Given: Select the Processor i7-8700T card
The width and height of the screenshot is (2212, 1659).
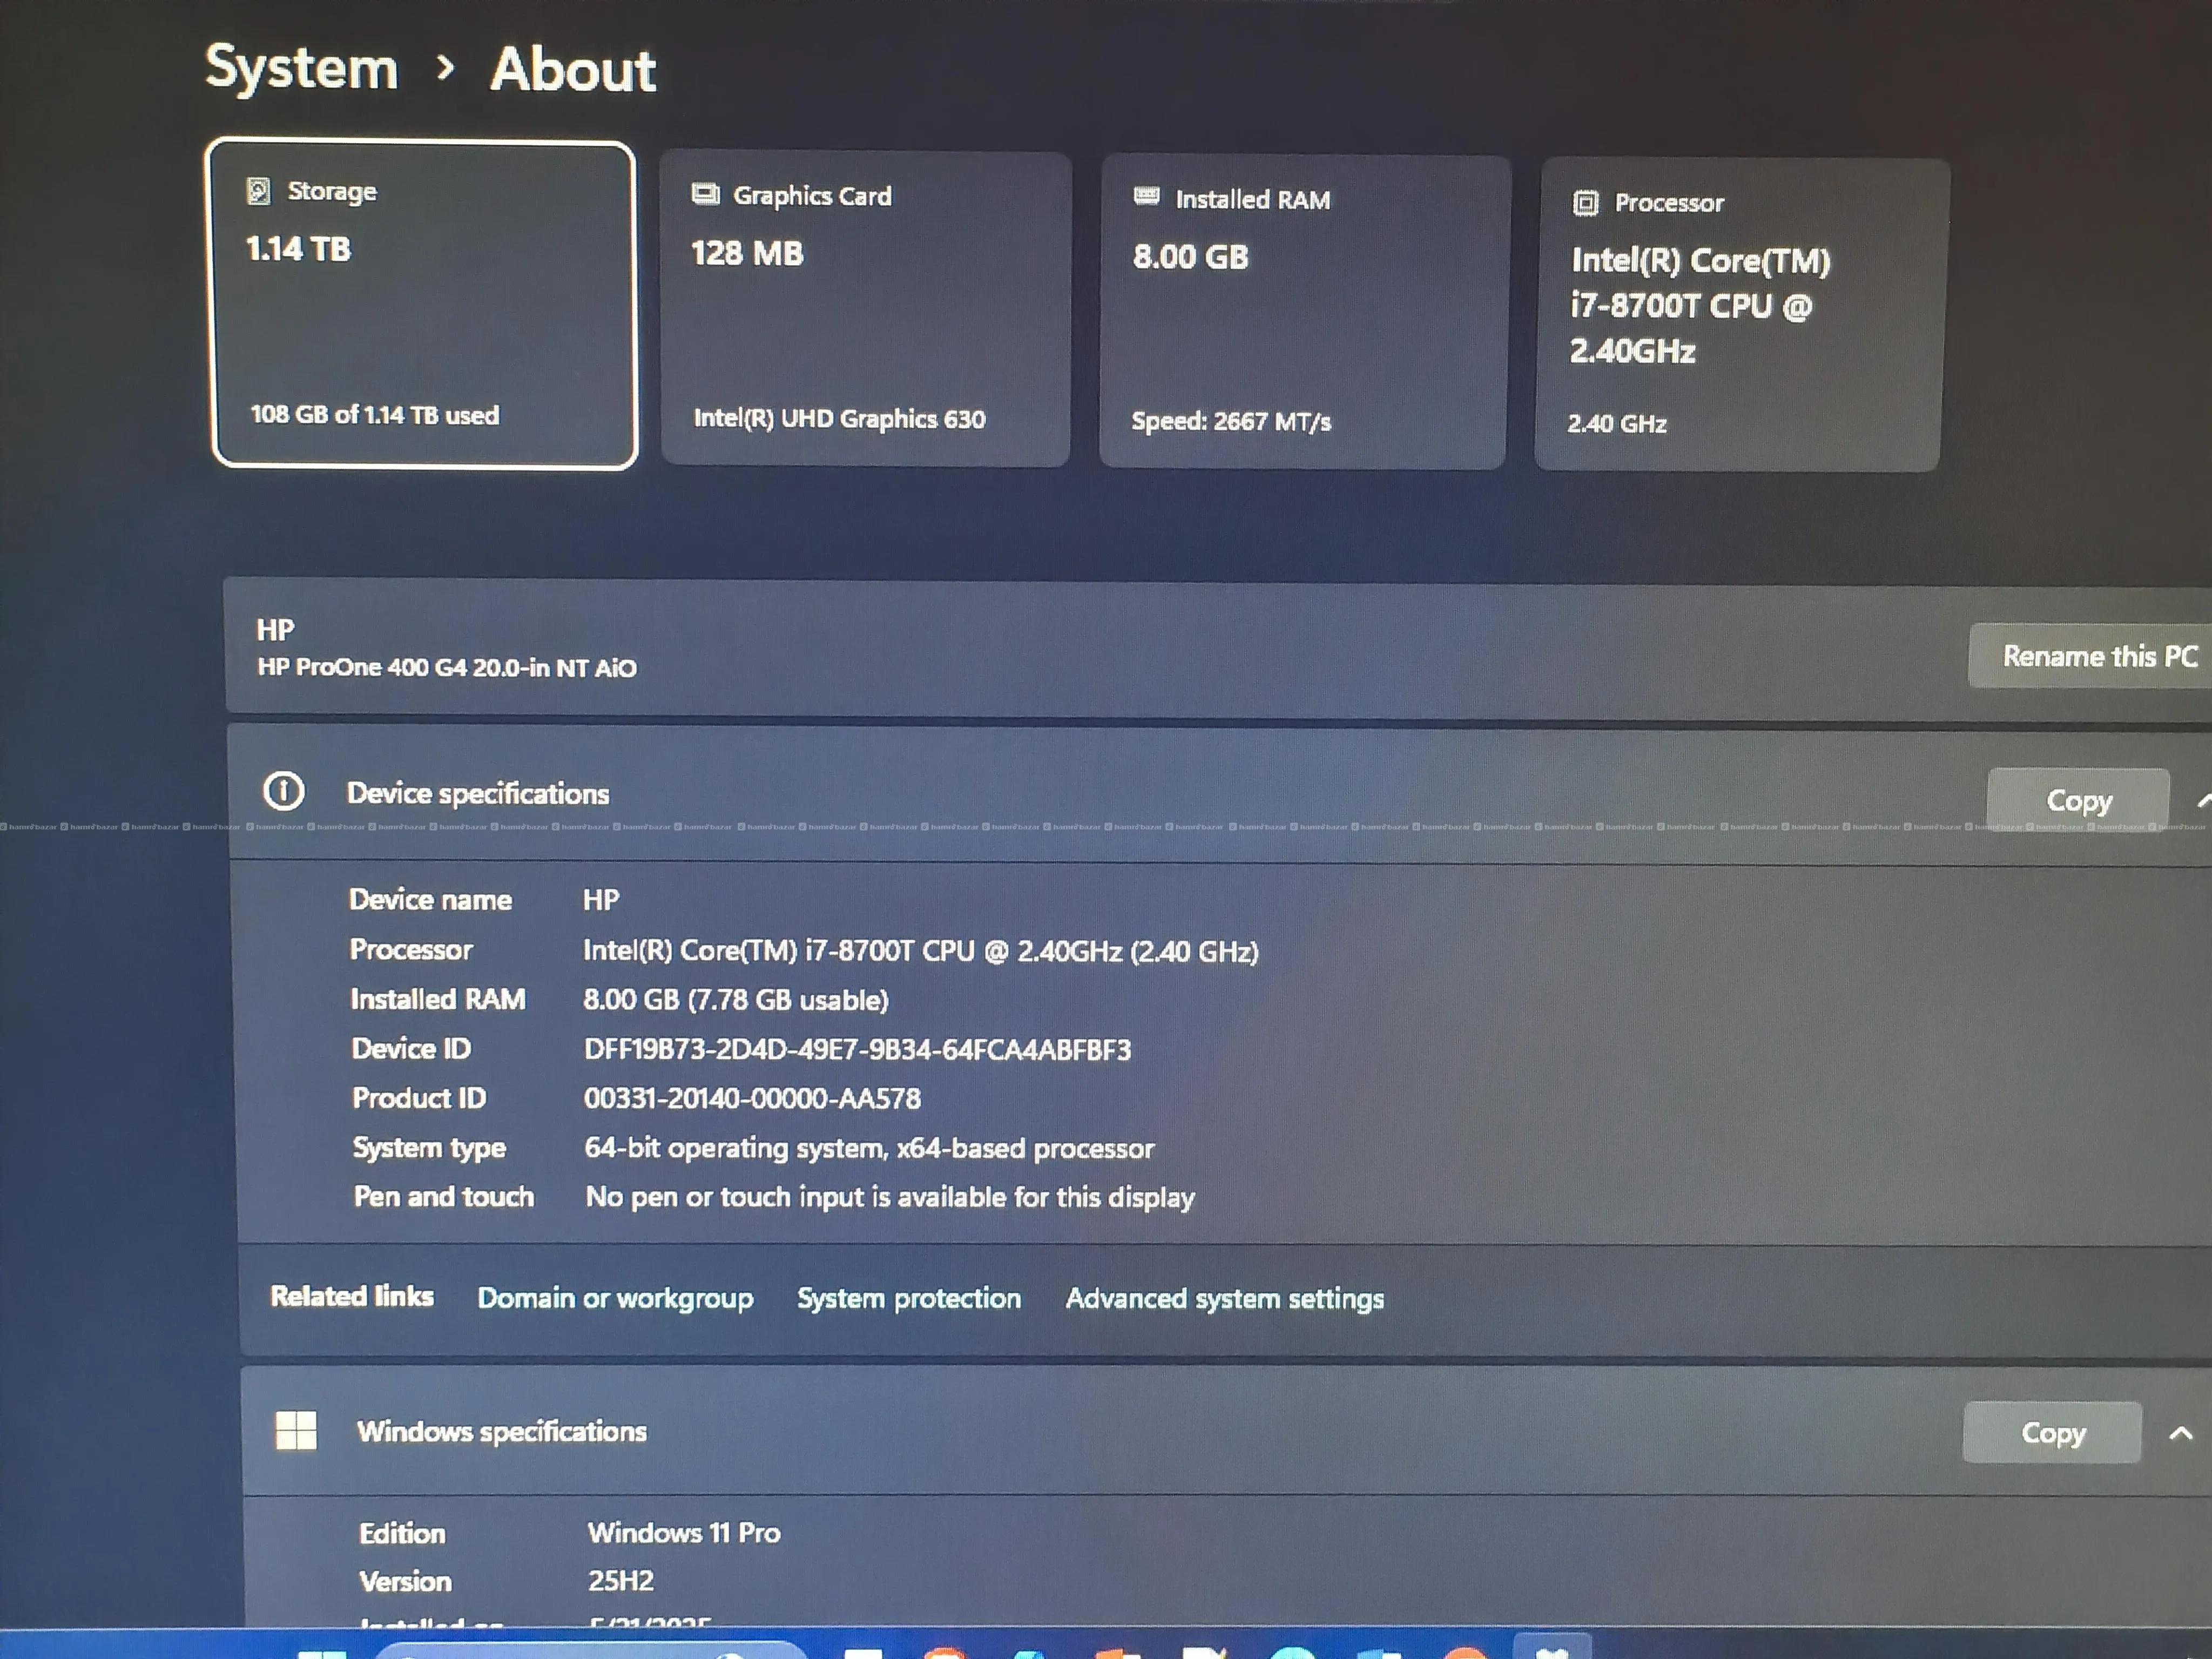Looking at the screenshot, I should pos(1742,315).
